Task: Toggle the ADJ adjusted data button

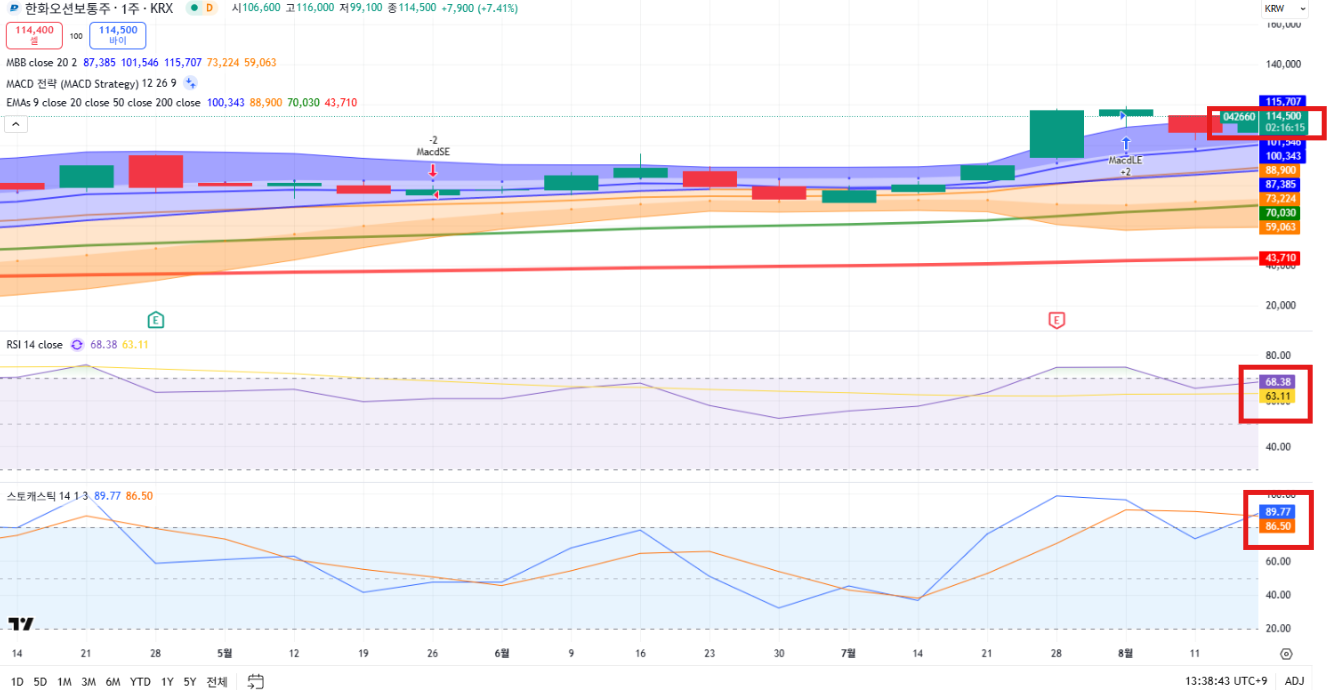Action: point(1294,682)
